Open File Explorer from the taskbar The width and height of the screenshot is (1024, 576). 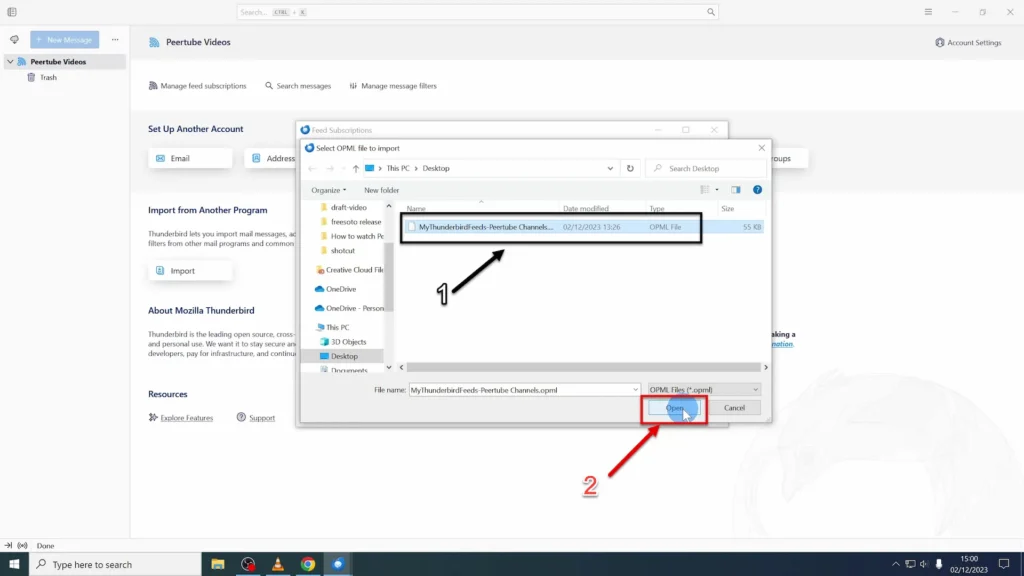point(217,564)
